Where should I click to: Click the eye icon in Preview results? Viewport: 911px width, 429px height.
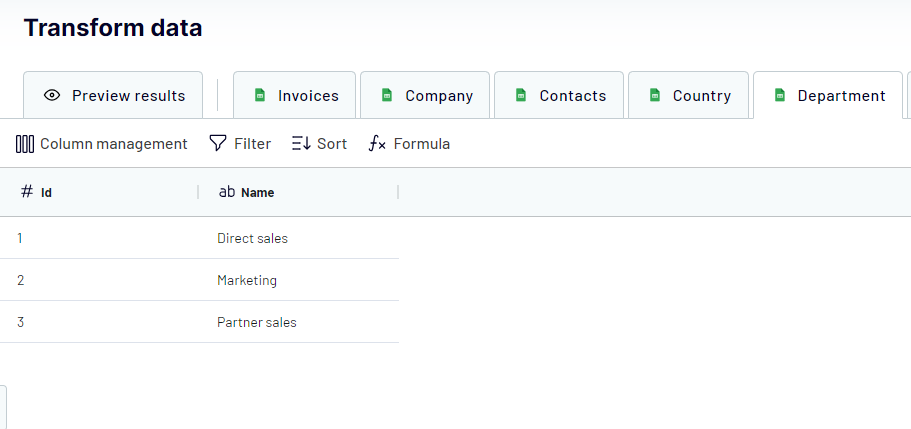coord(52,96)
